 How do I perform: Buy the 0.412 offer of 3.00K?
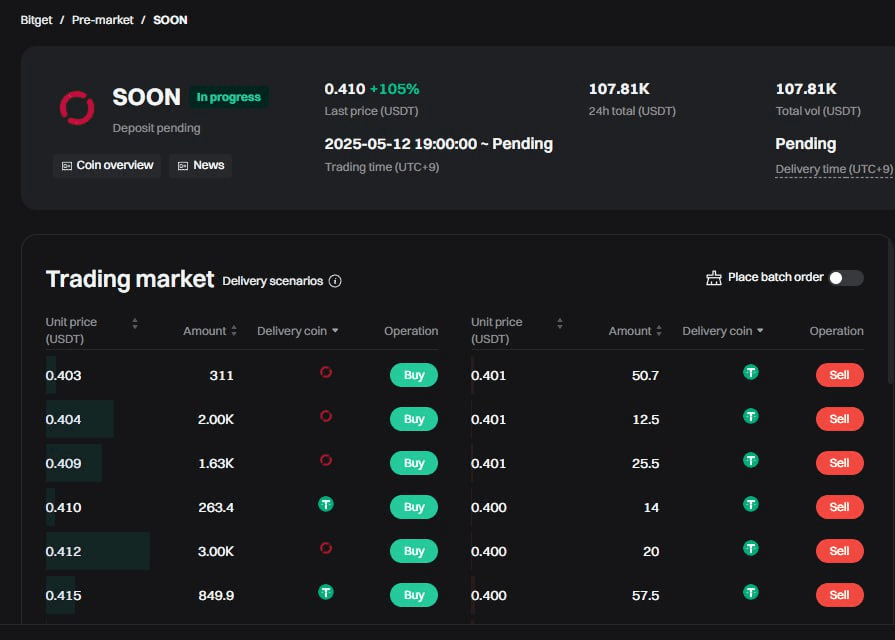click(x=414, y=551)
